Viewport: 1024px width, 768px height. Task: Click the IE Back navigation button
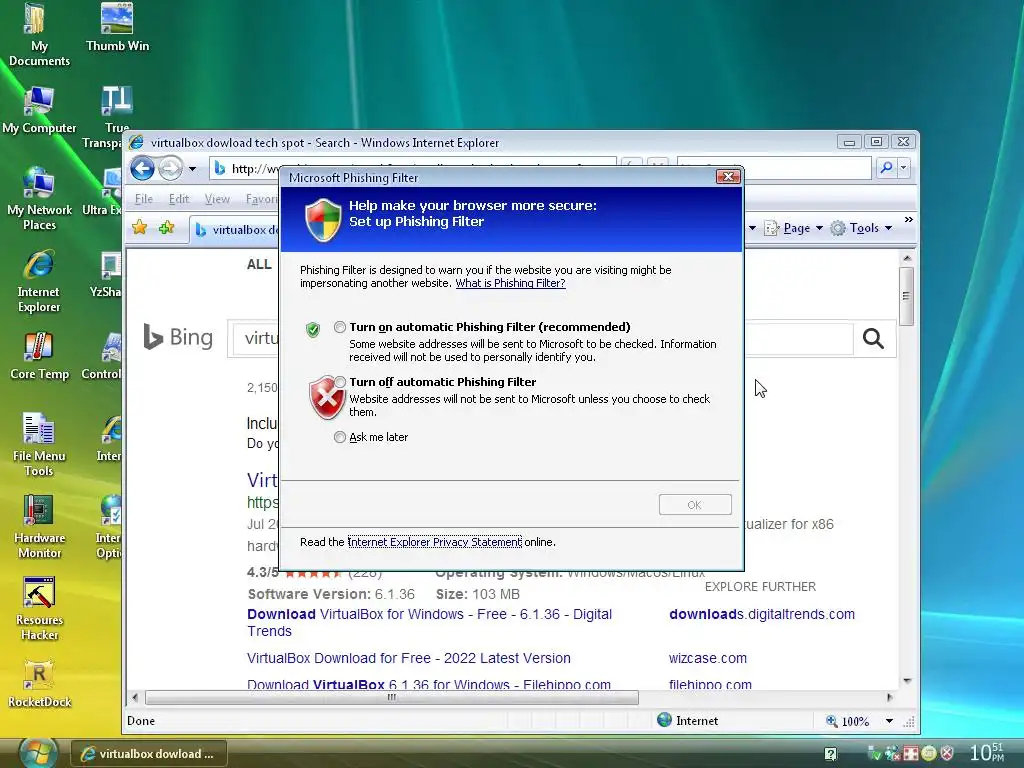coord(142,168)
